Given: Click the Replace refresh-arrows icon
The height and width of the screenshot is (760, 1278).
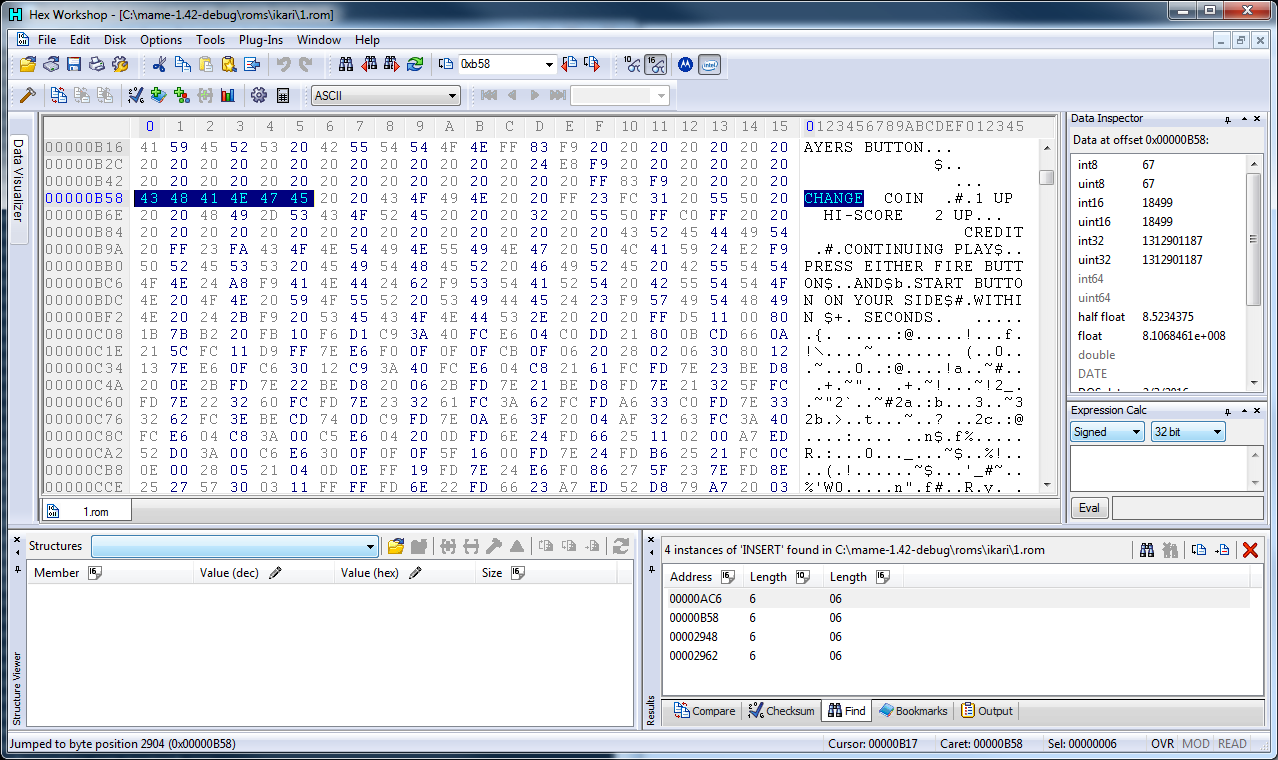Looking at the screenshot, I should [415, 65].
